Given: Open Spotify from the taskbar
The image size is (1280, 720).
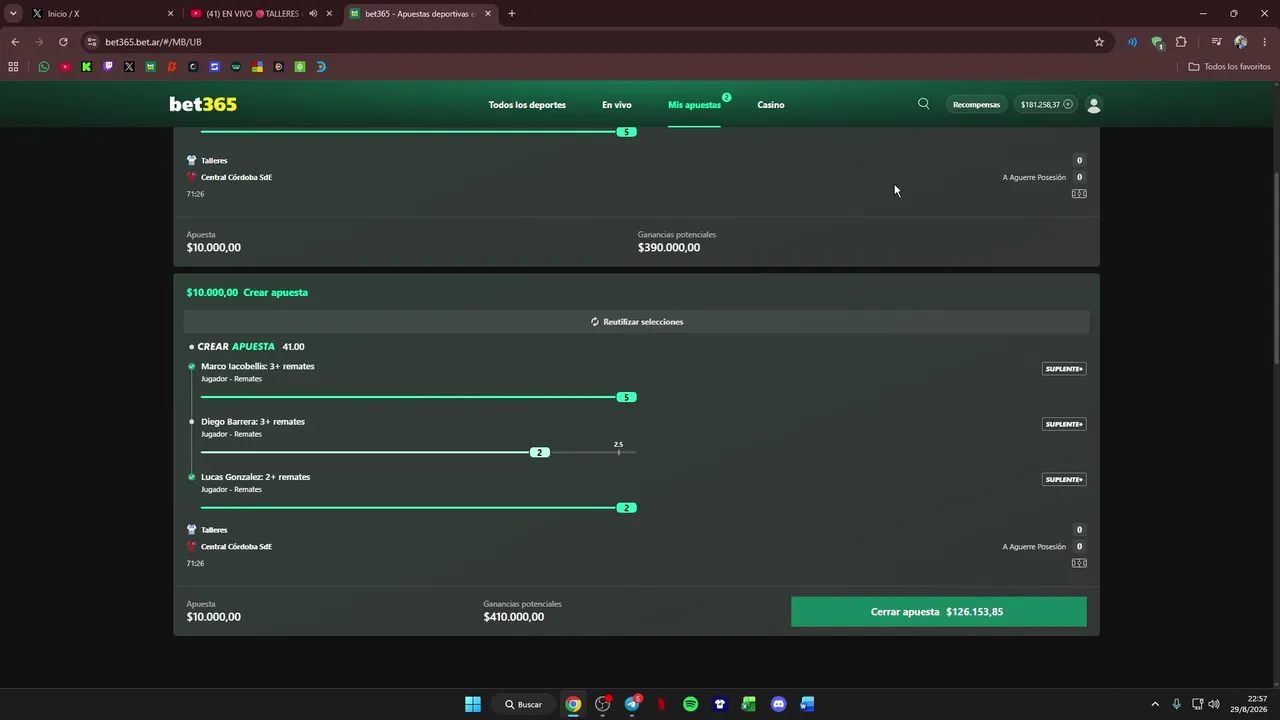Looking at the screenshot, I should pos(690,704).
